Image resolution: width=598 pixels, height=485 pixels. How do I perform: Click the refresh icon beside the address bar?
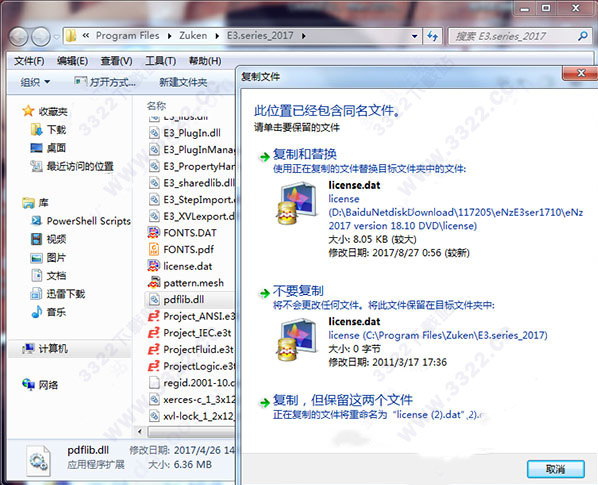[x=432, y=36]
